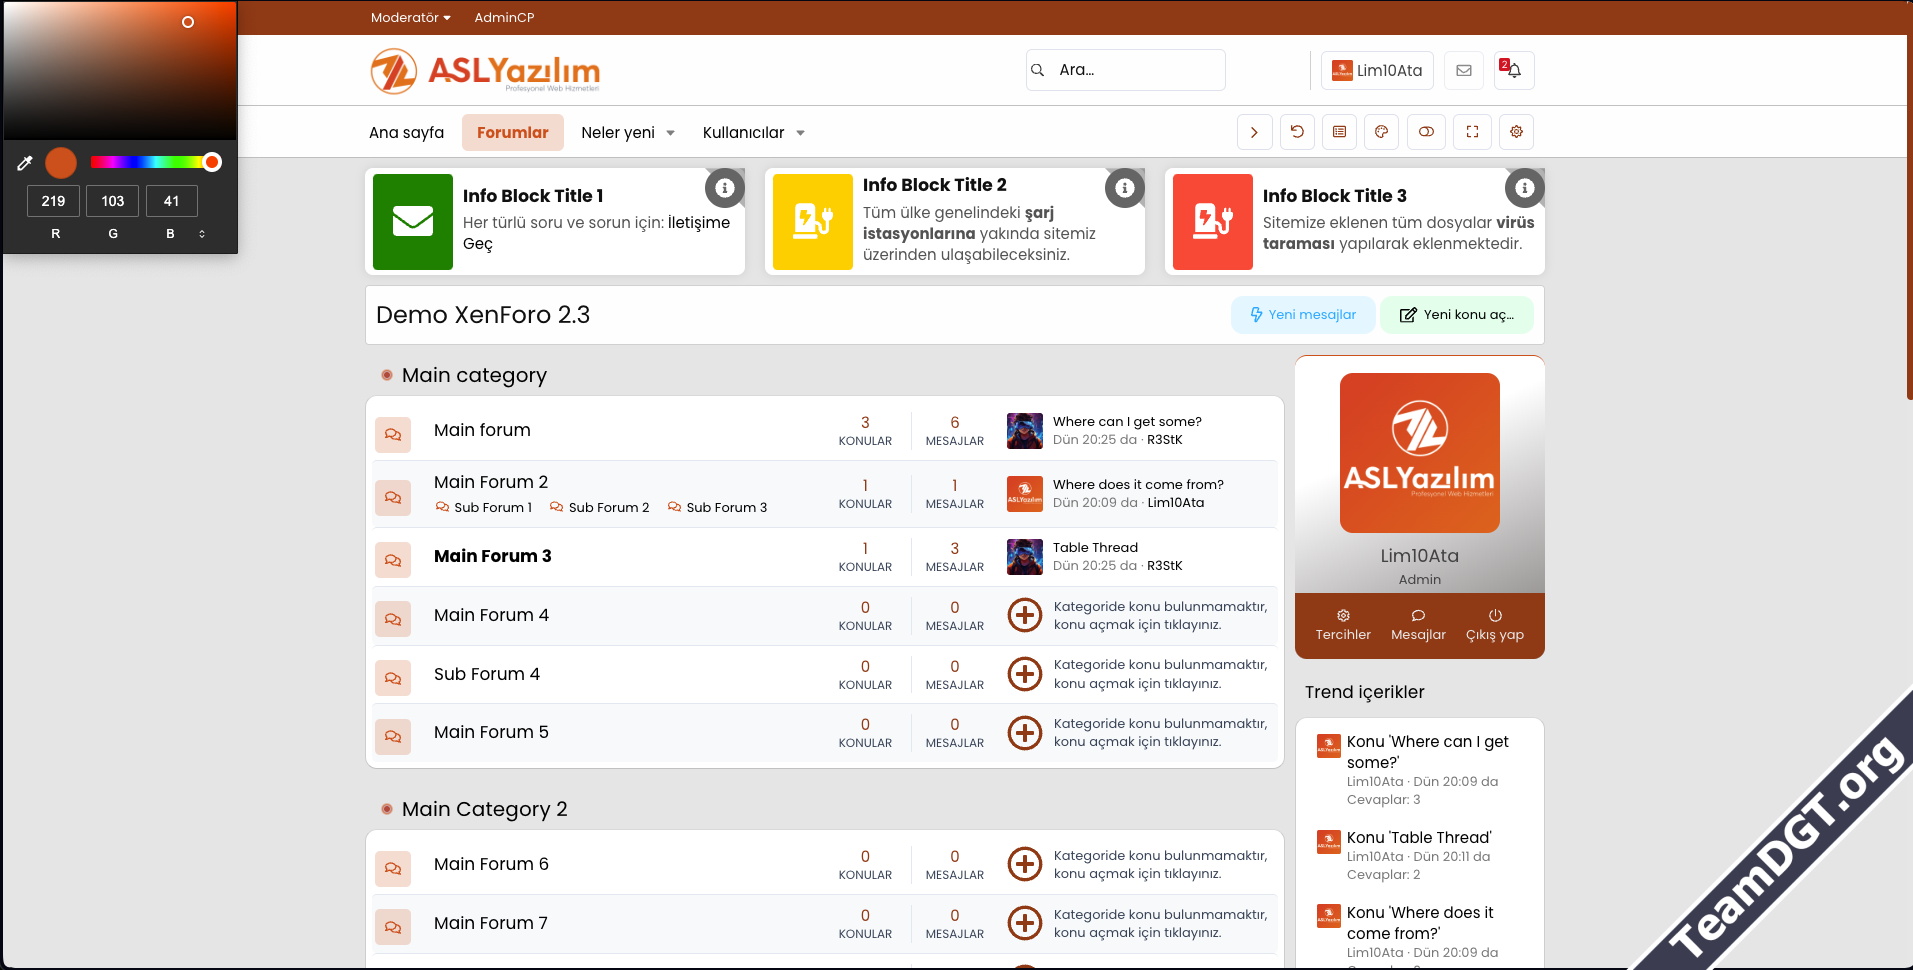Toggle the switch icon in the toolbar
Screen dimensions: 1913x970
point(1426,132)
